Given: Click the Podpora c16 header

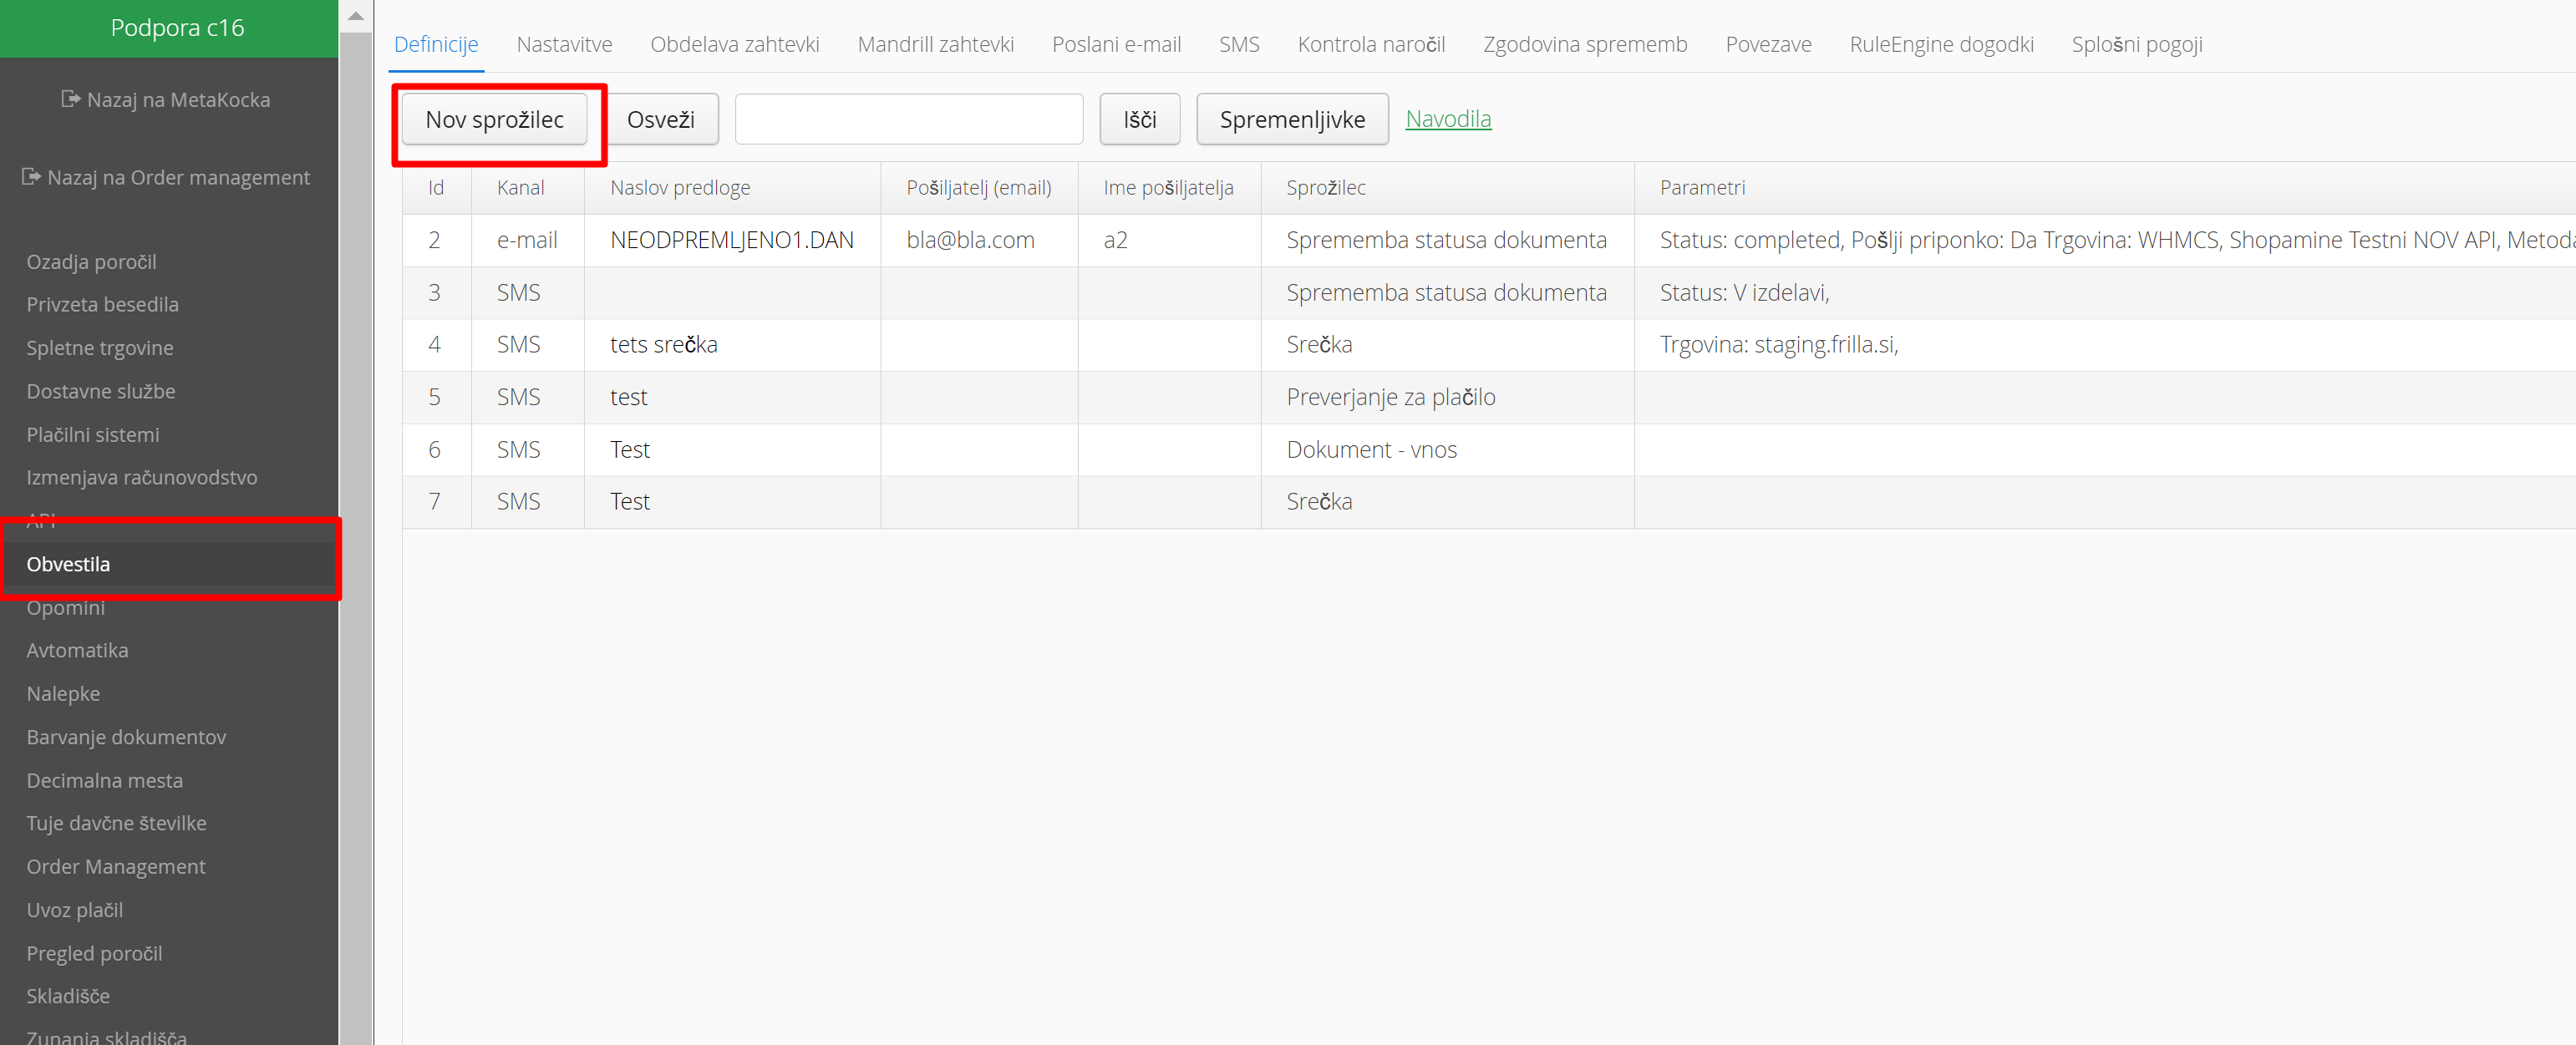Looking at the screenshot, I should point(177,28).
